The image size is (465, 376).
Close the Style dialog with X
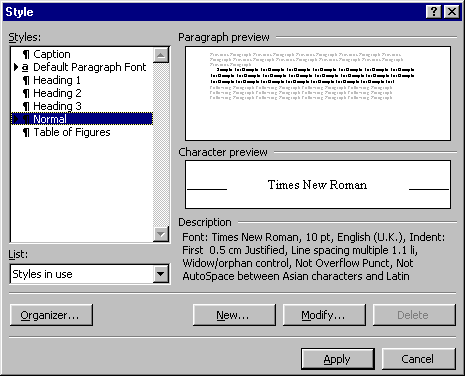[x=452, y=12]
